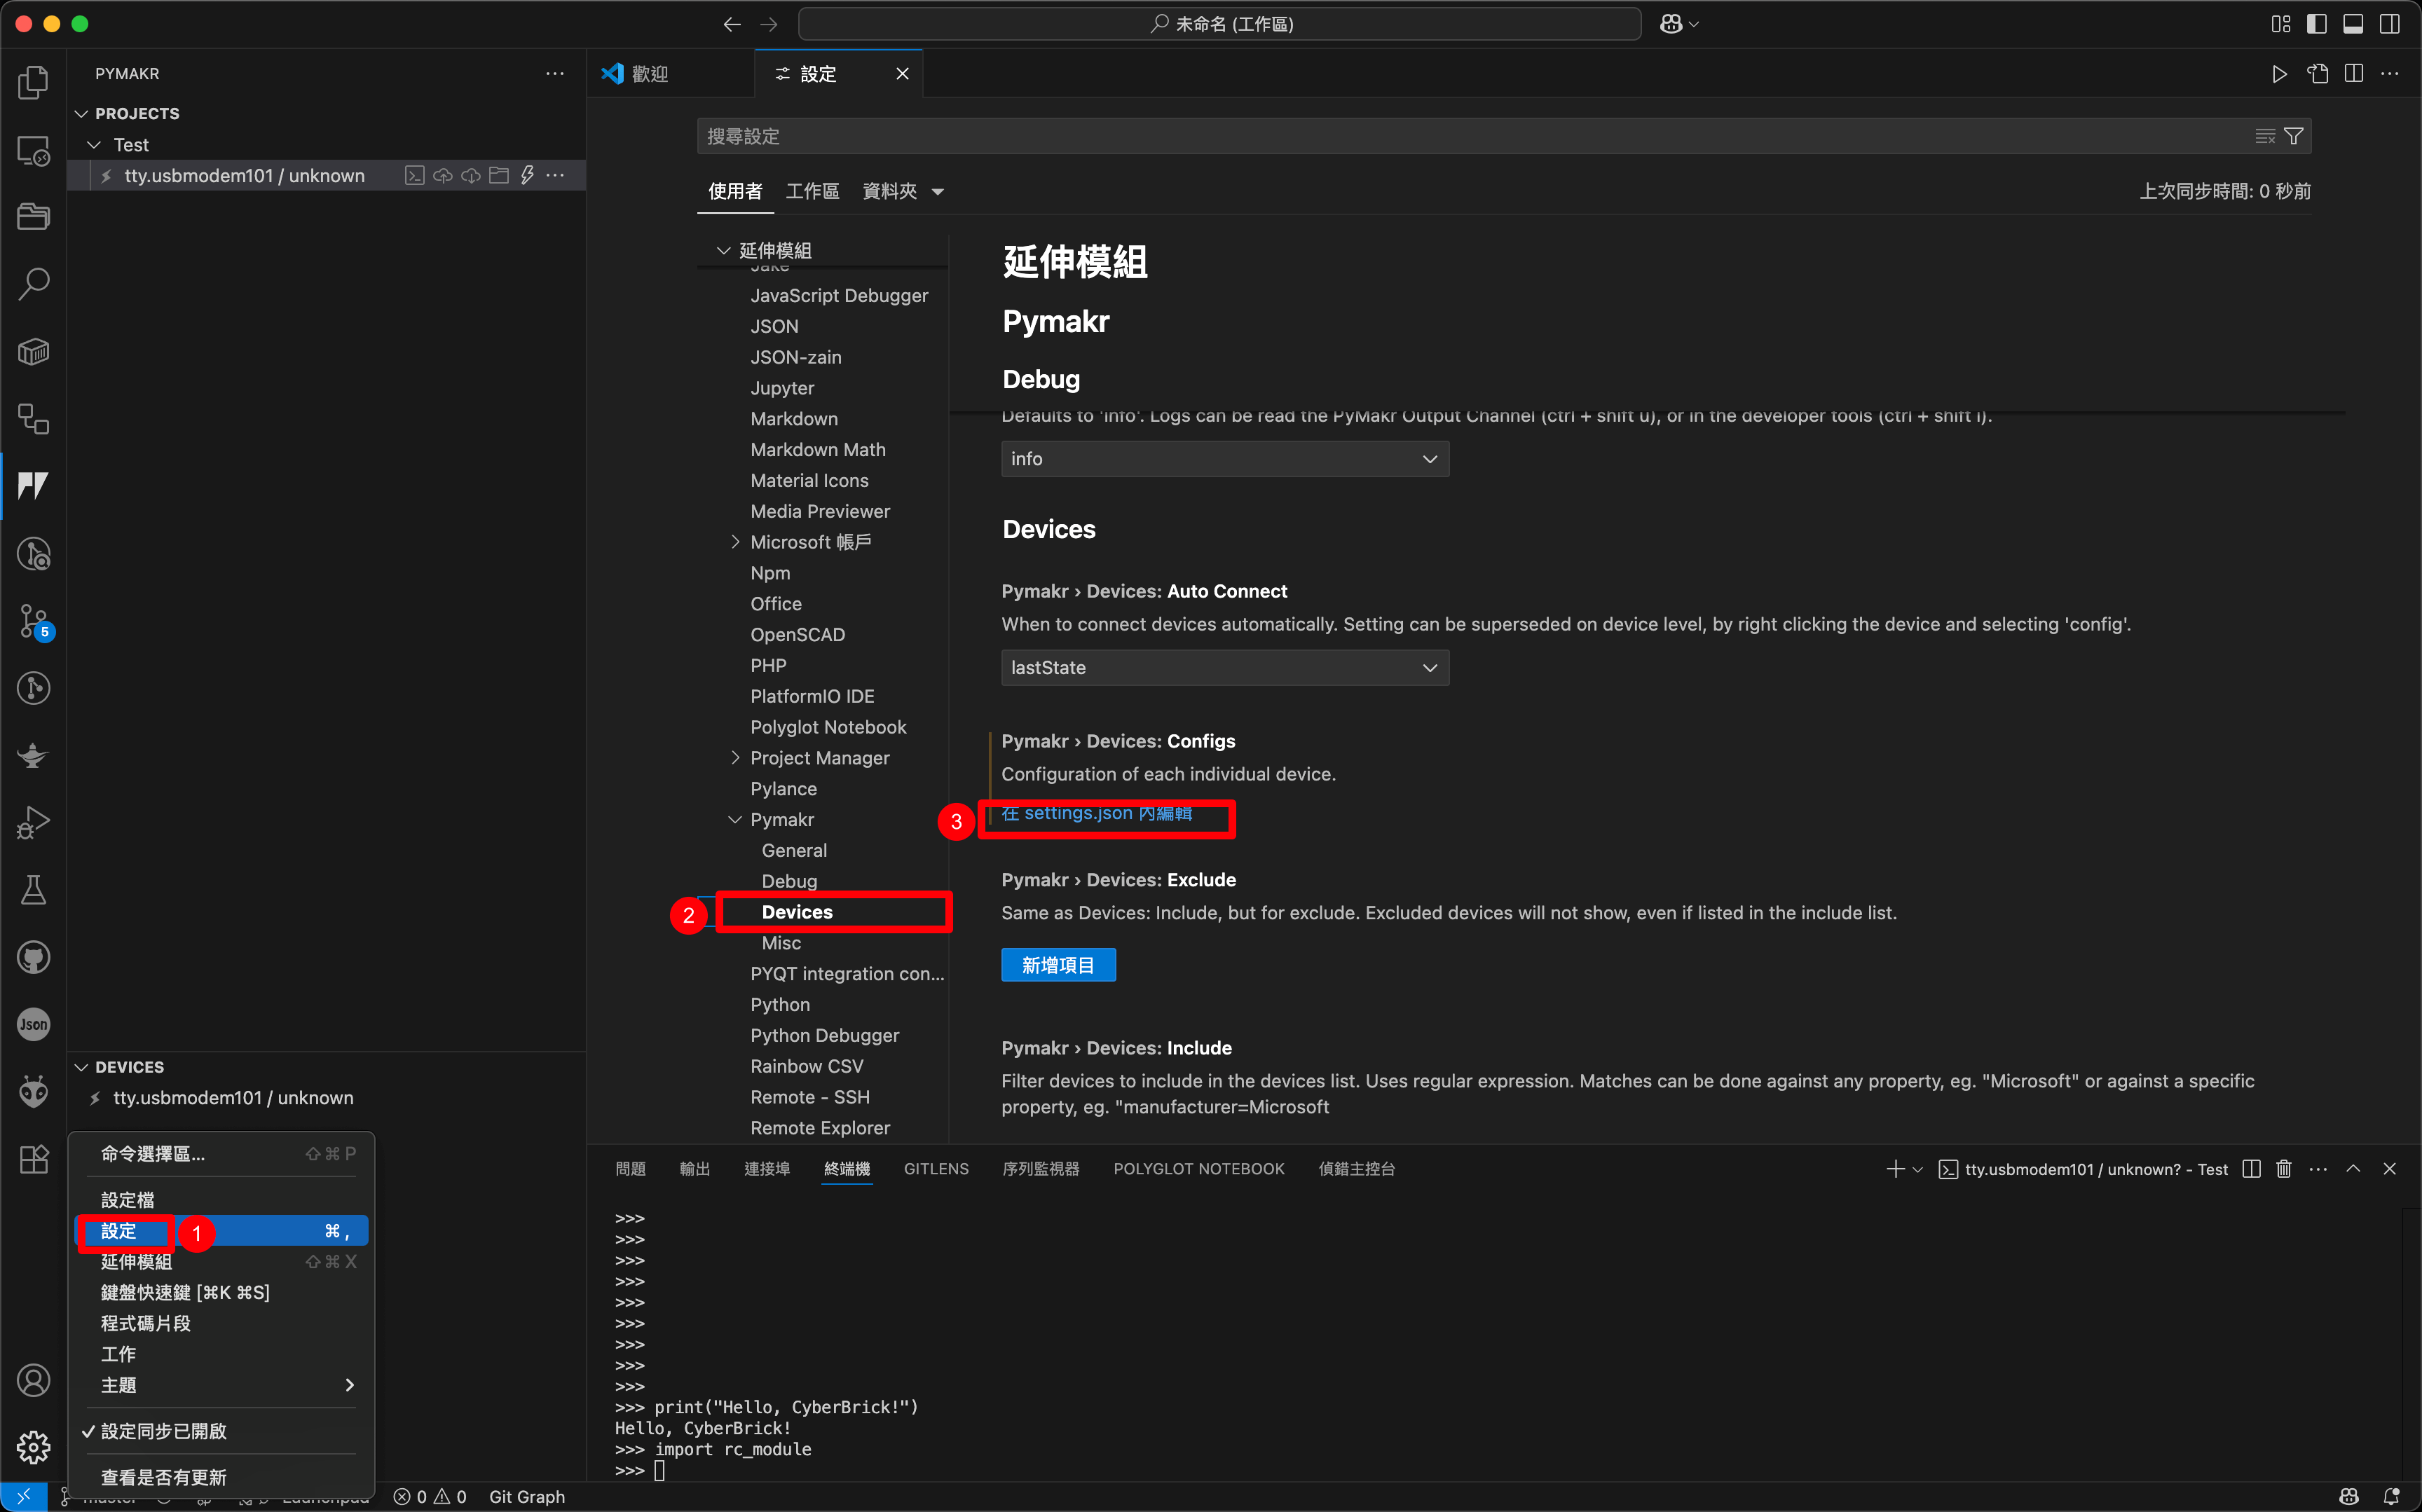Add a new terminal with plus icon
Viewport: 2422px width, 1512px height.
[1895, 1169]
